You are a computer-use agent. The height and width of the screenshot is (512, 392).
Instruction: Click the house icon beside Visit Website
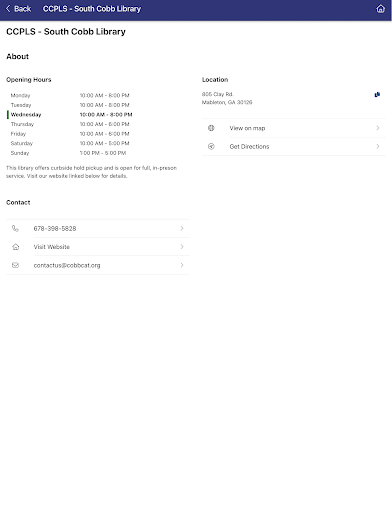[x=15, y=247]
